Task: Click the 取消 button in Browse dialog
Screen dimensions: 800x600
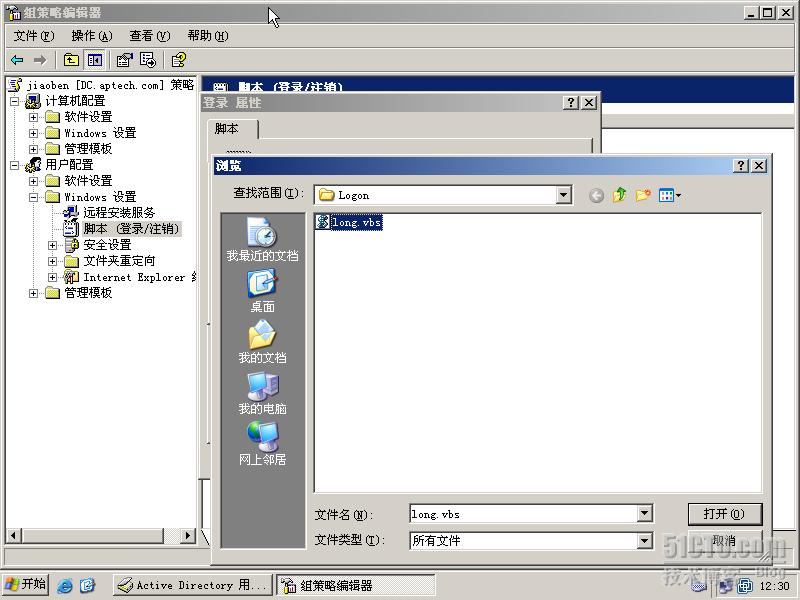Action: coord(724,541)
